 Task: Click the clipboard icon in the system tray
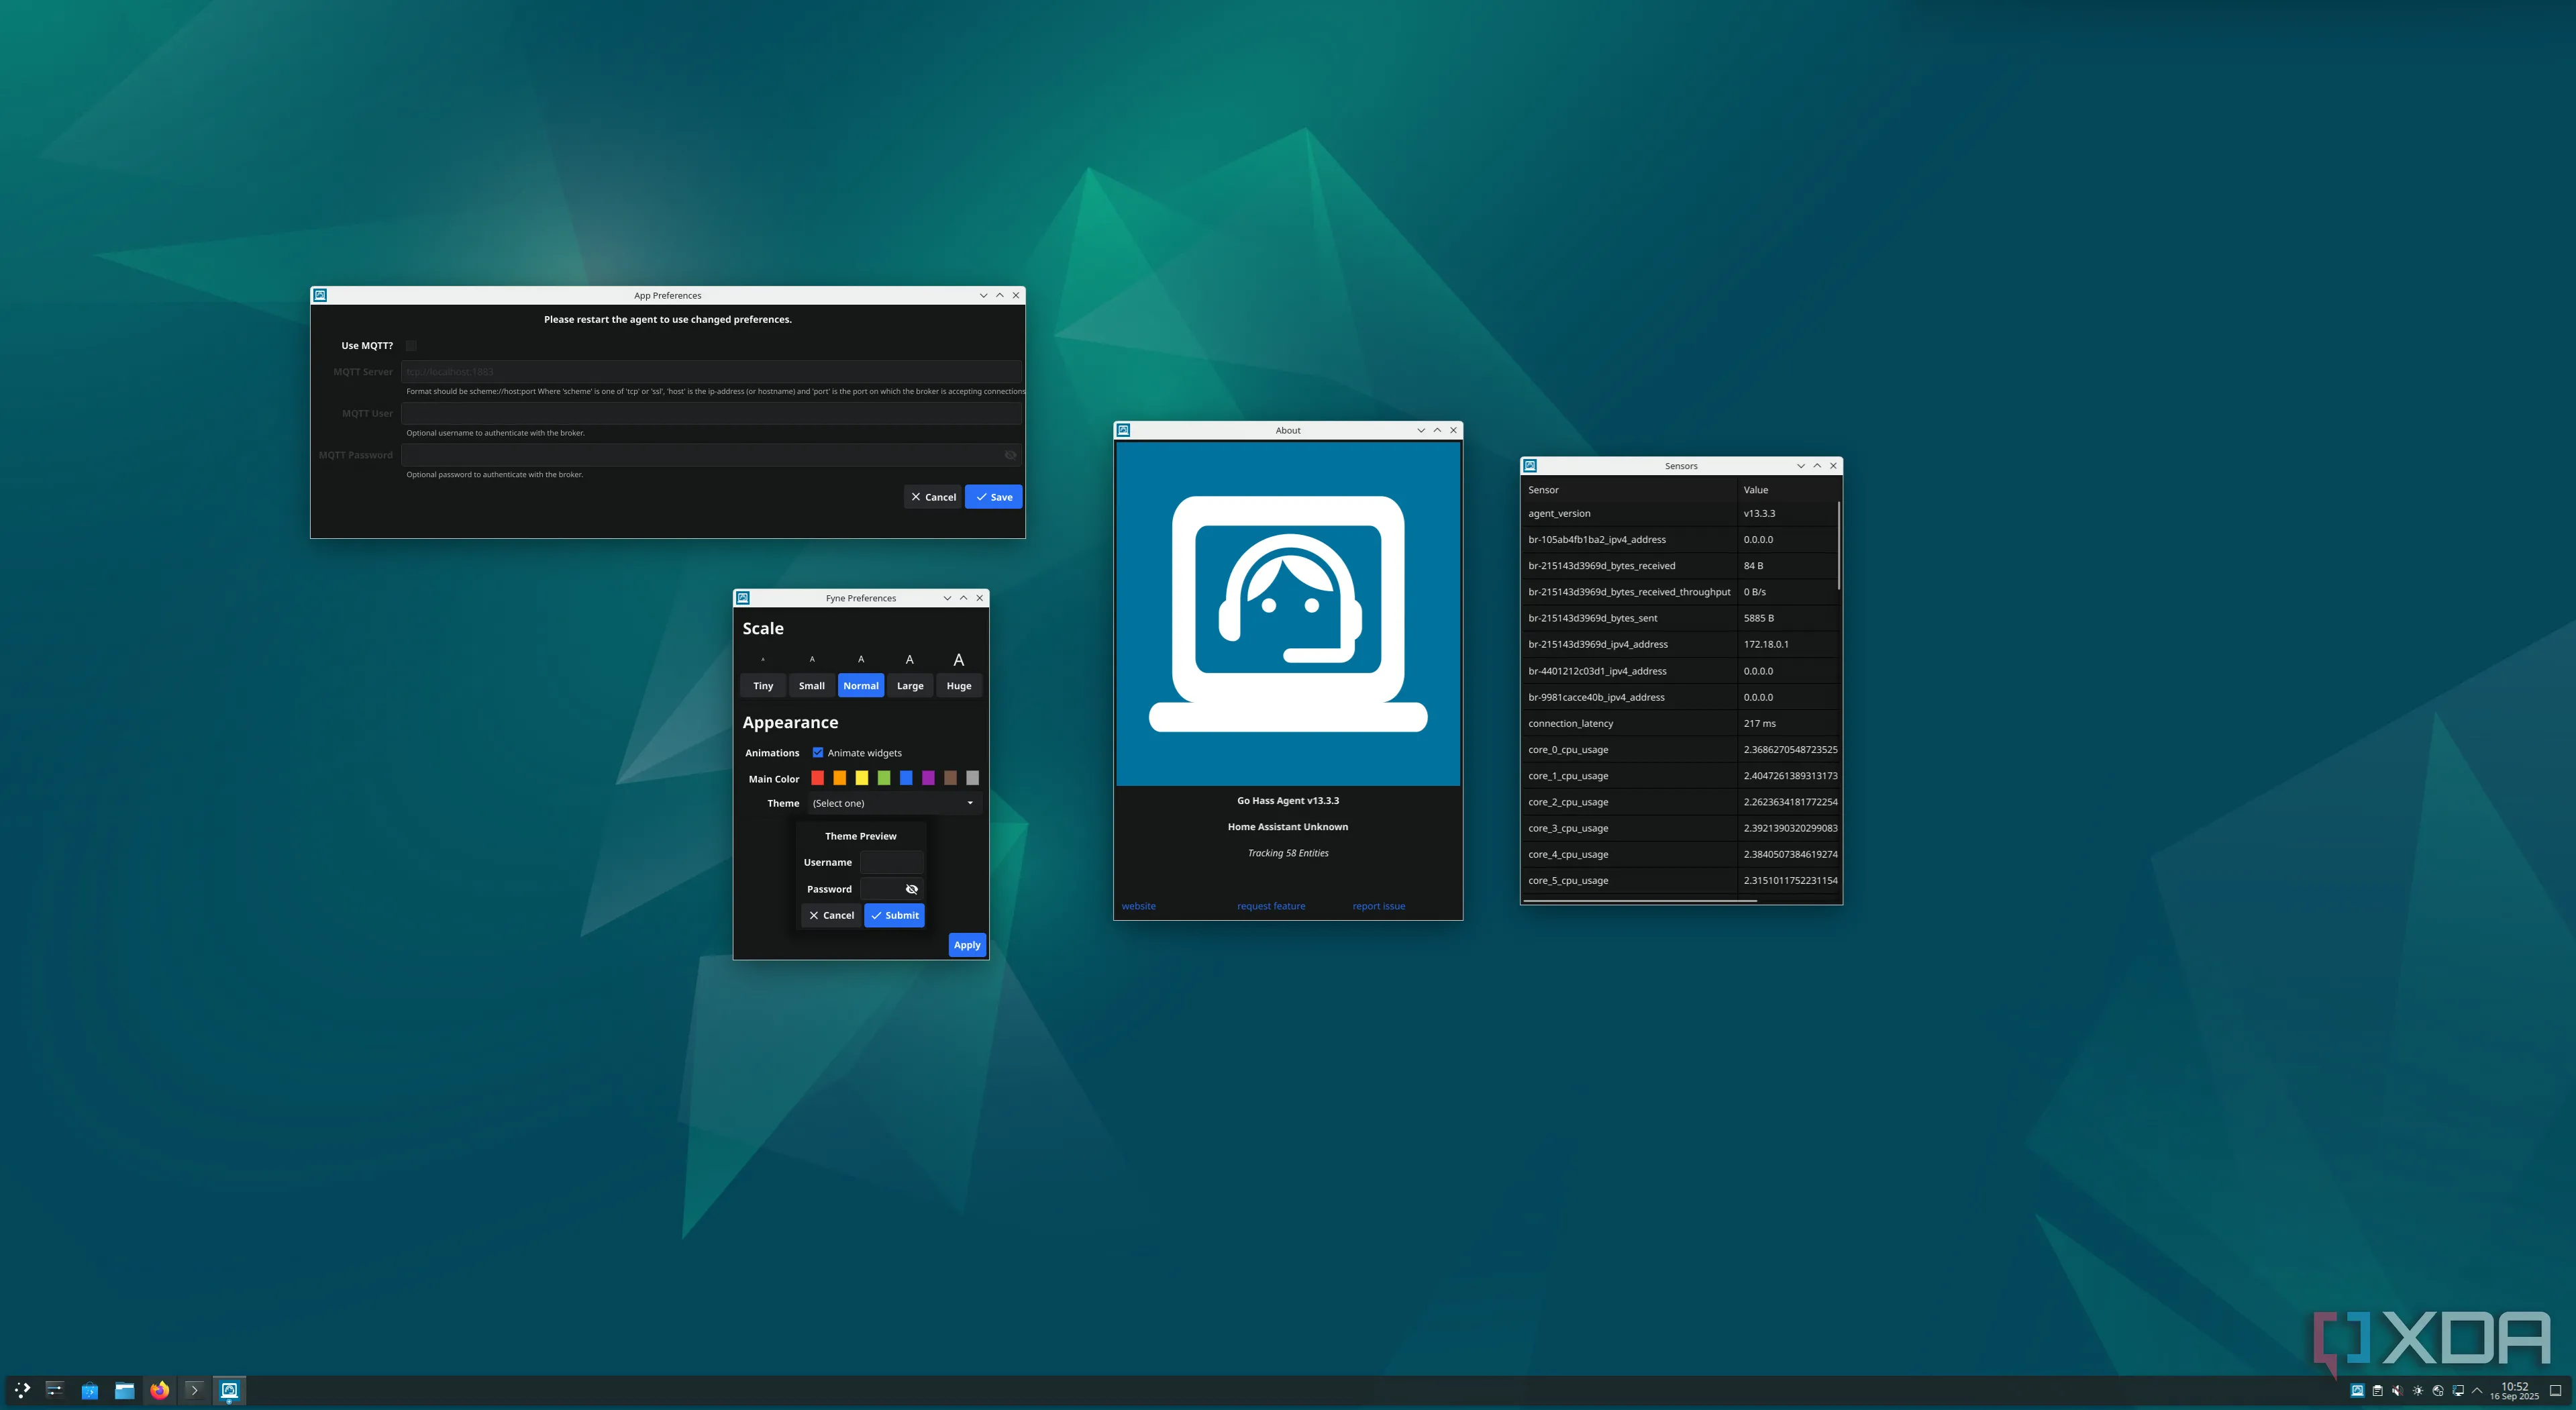coord(2378,1390)
